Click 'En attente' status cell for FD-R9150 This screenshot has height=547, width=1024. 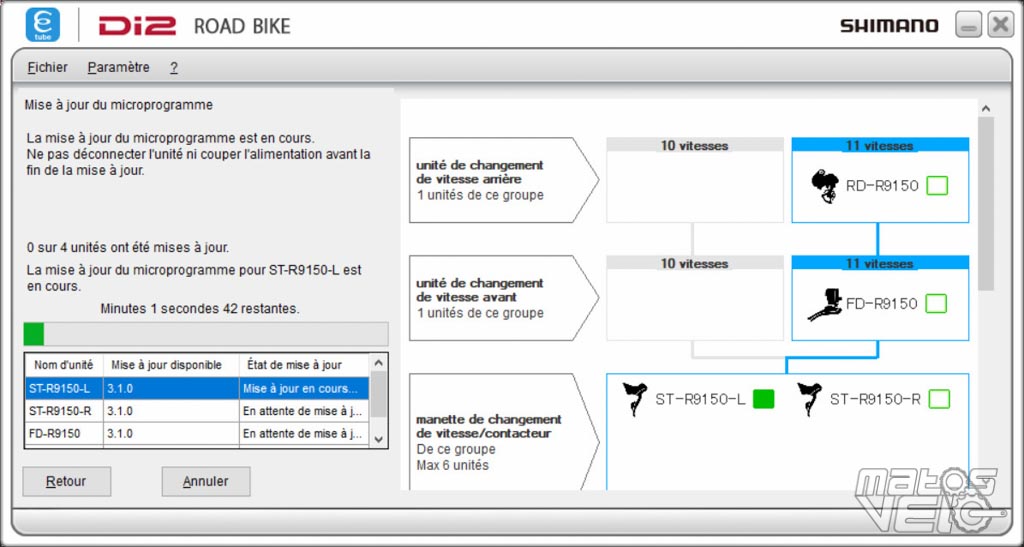click(304, 433)
